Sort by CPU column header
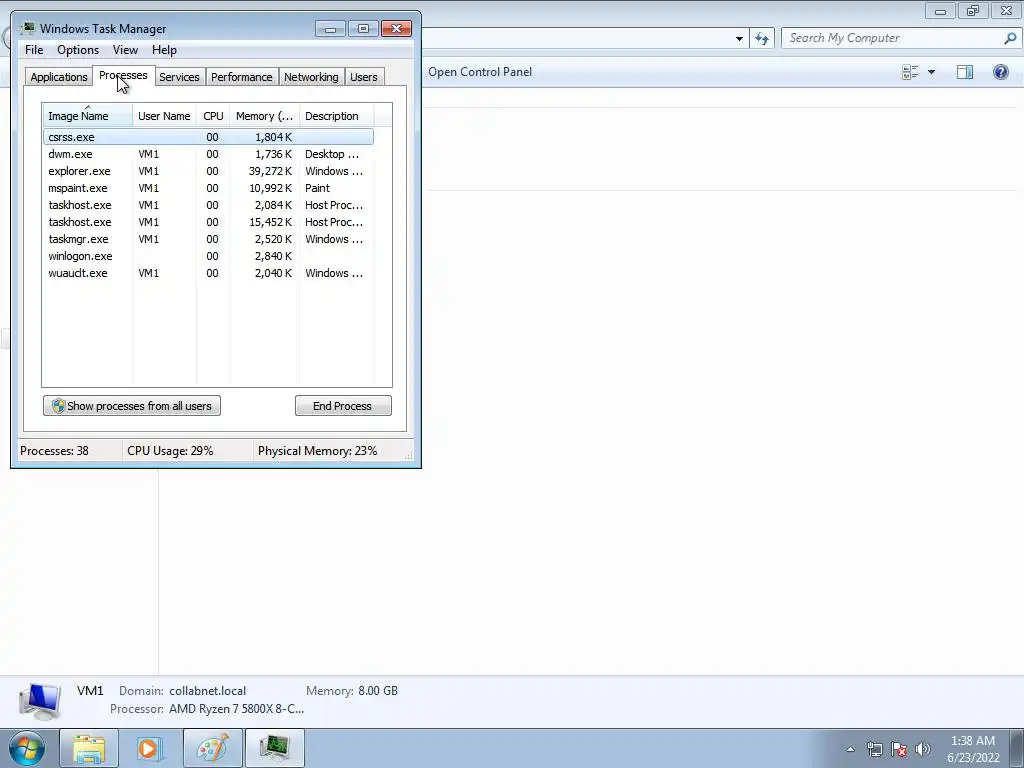Image resolution: width=1024 pixels, height=768 pixels. tap(213, 116)
